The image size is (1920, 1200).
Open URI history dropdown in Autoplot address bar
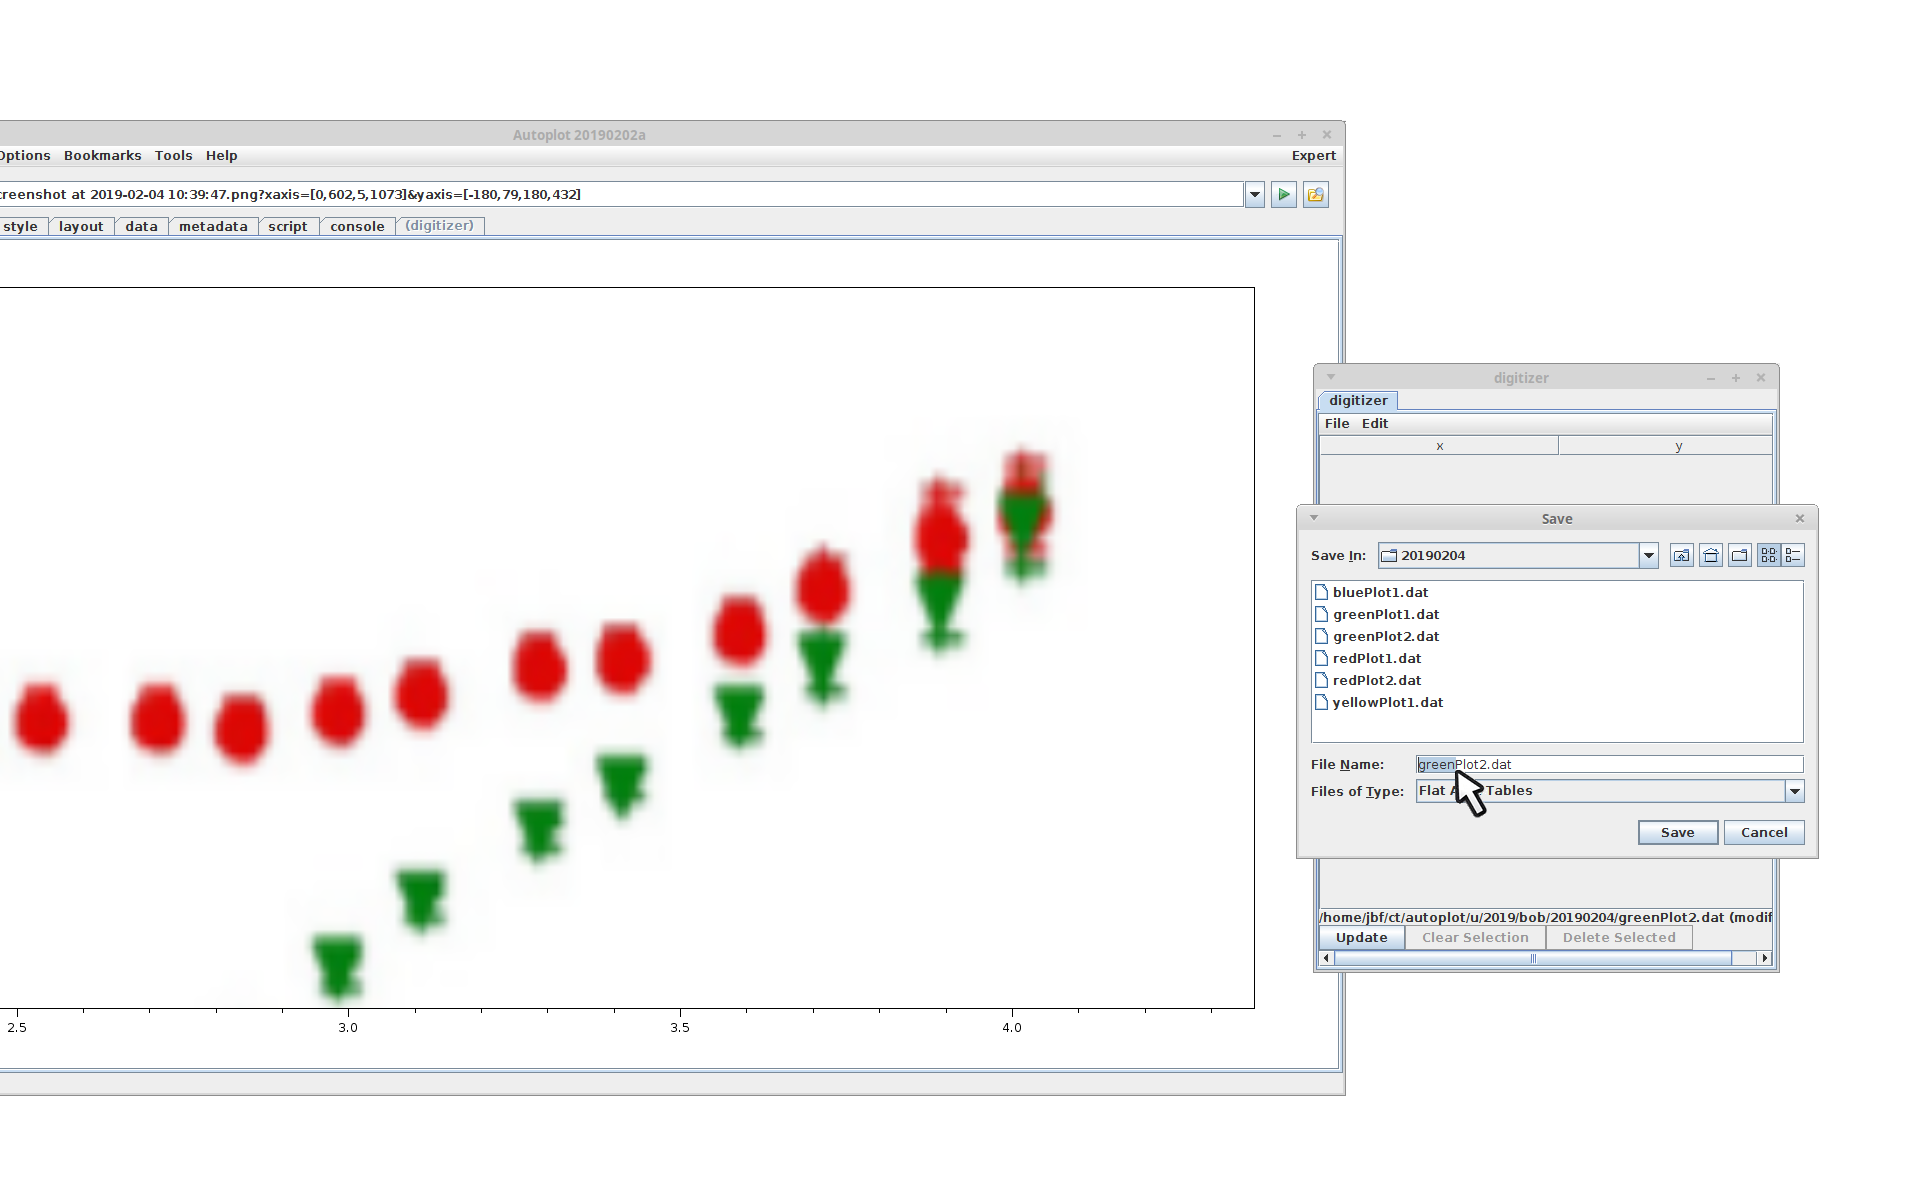click(1255, 195)
